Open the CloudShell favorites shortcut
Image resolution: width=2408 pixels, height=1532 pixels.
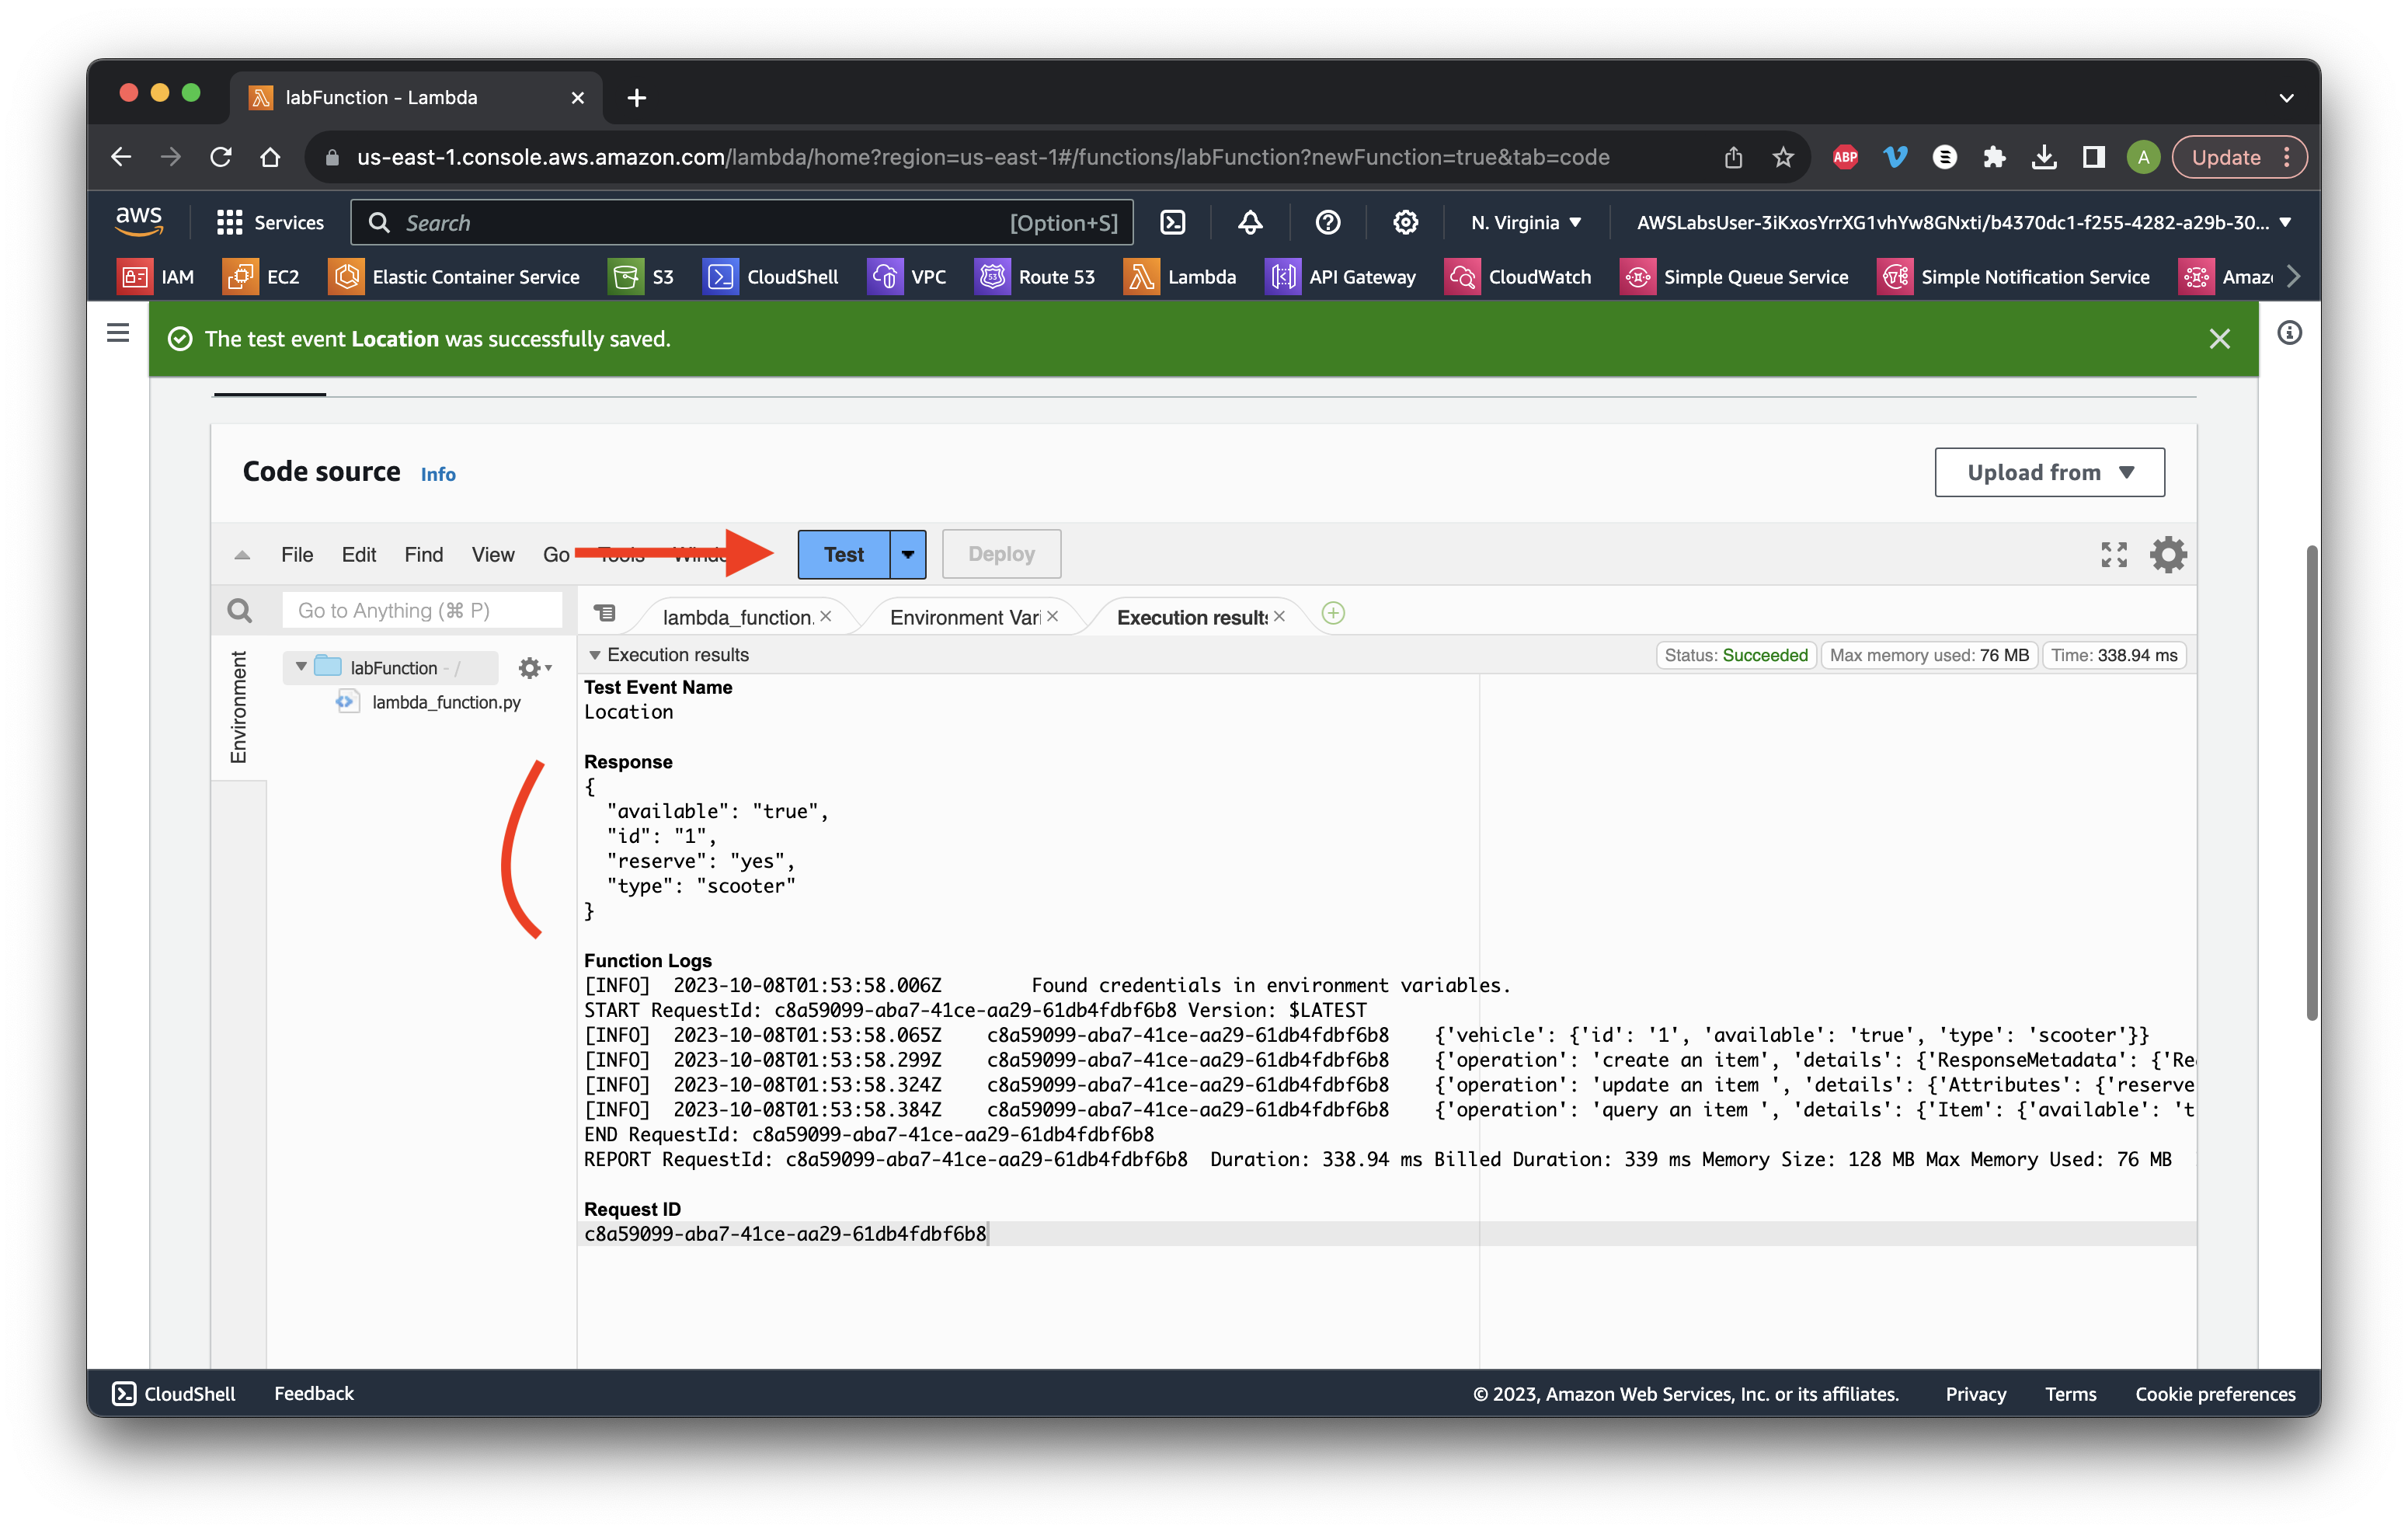[771, 277]
